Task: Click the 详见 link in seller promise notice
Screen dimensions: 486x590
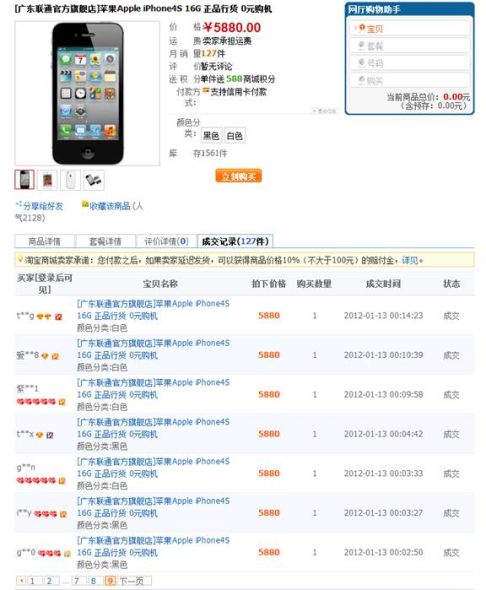Action: coord(410,260)
